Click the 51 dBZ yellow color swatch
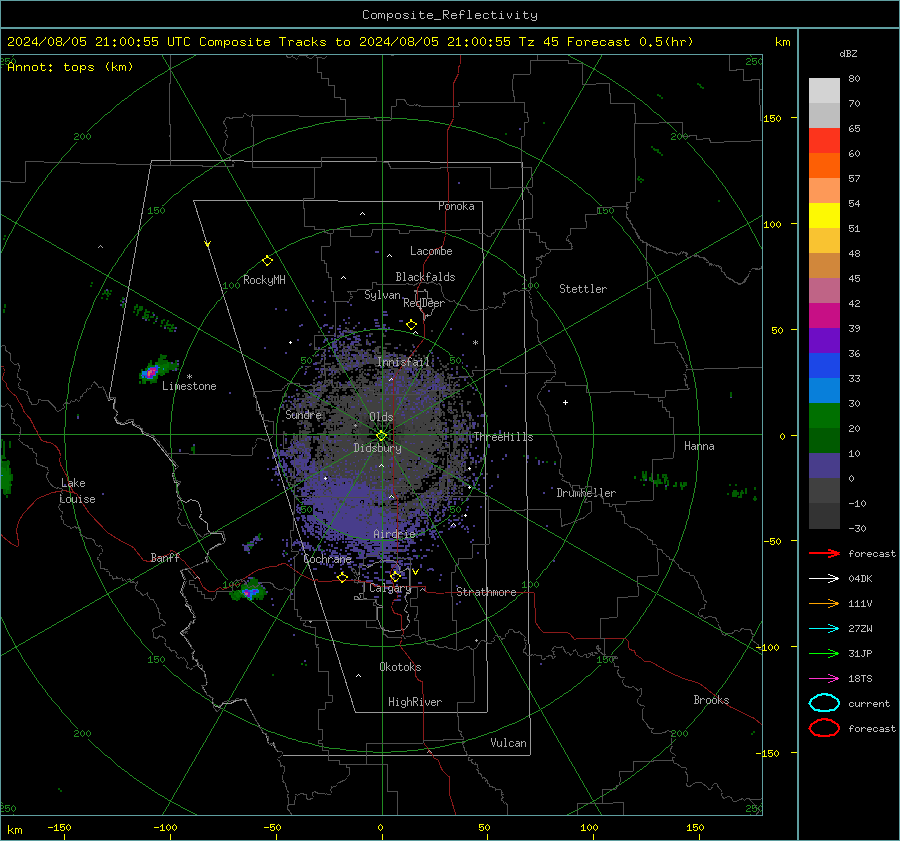900x841 pixels. pos(824,216)
